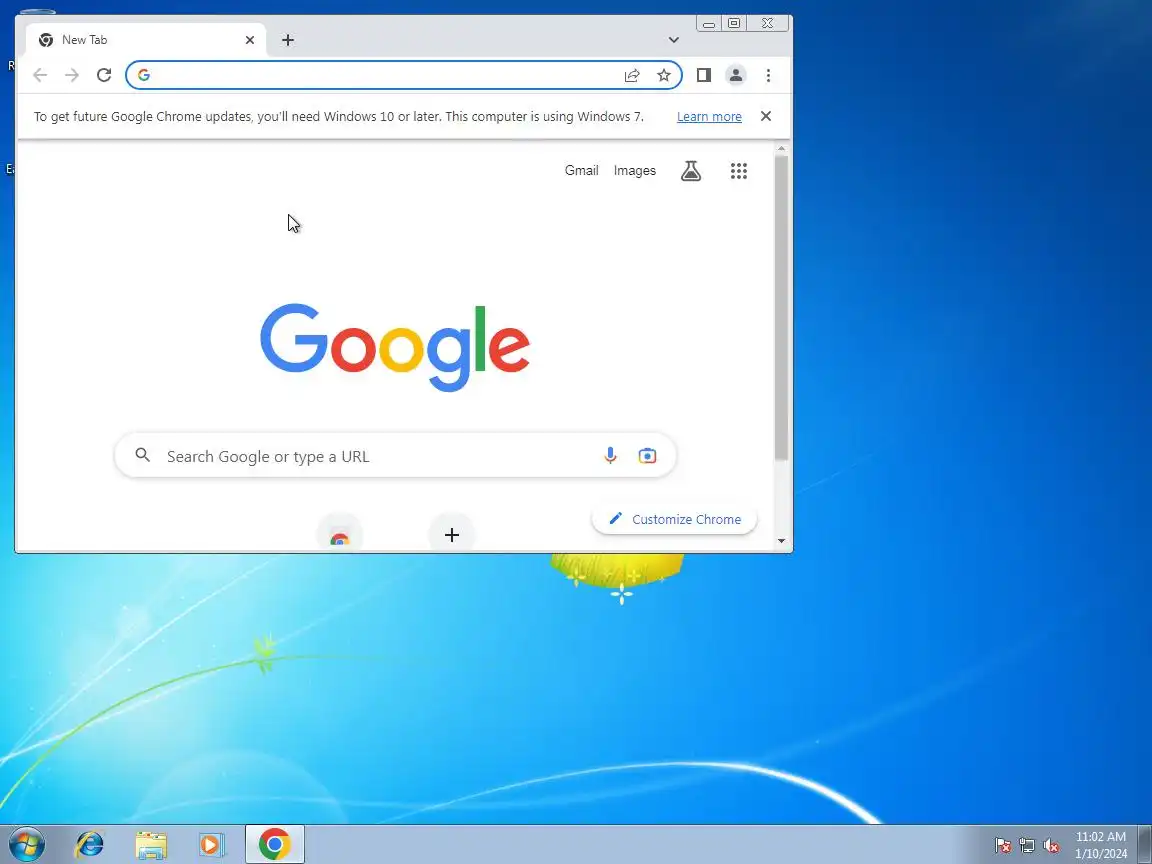Click the network status tray icon
This screenshot has width=1152, height=864.
coord(1027,846)
